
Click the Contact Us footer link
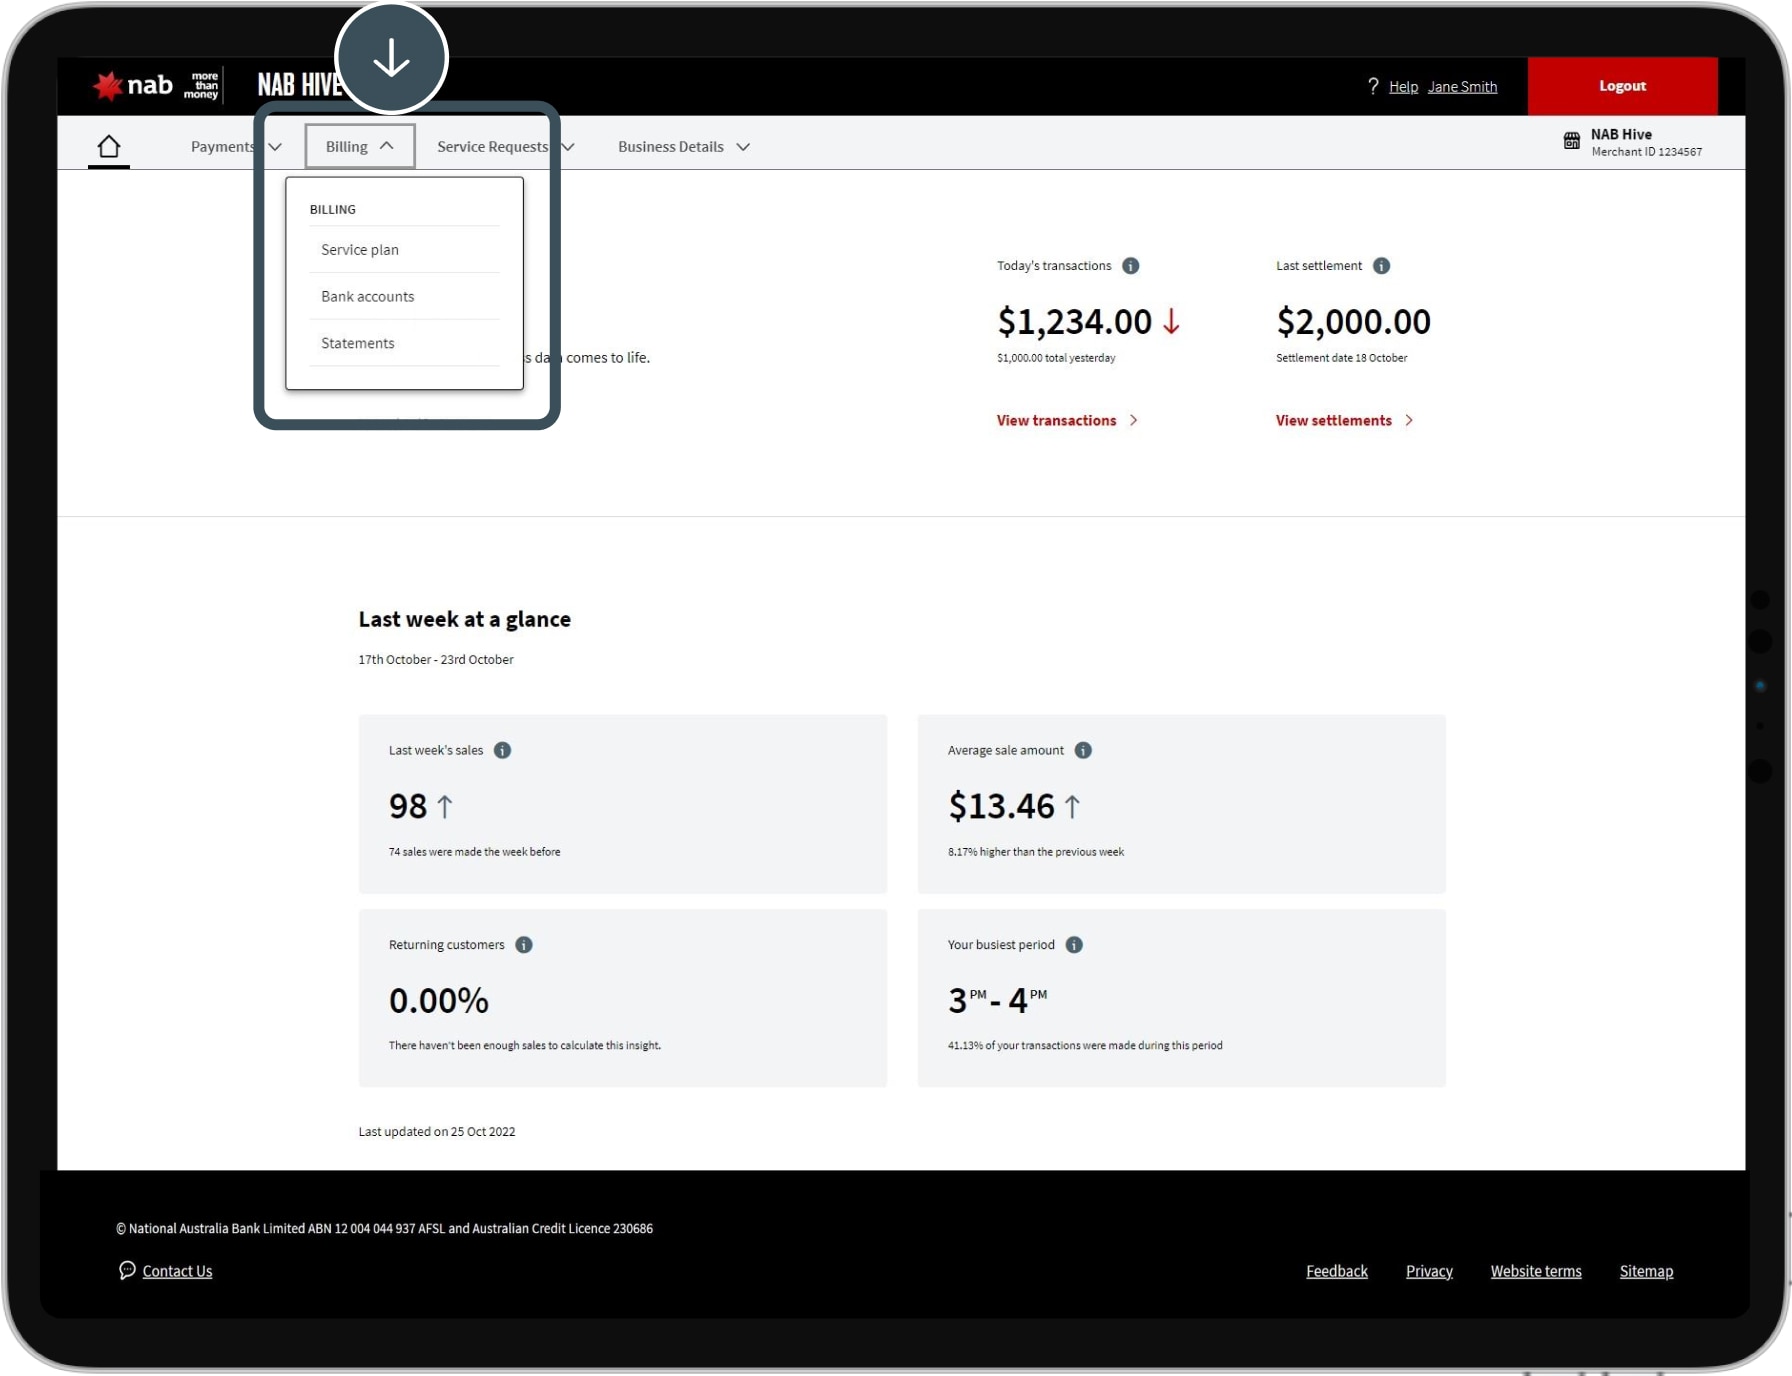[x=177, y=1271]
